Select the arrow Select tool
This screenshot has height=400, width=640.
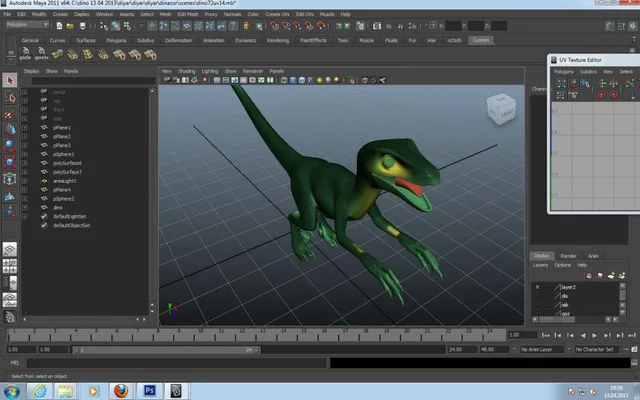[x=10, y=80]
